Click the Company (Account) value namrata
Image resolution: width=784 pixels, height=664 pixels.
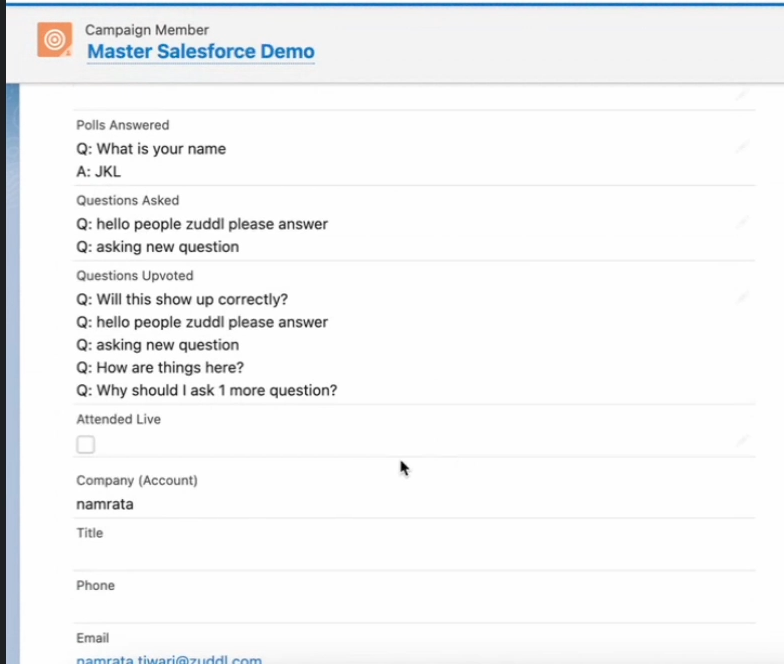tap(105, 504)
